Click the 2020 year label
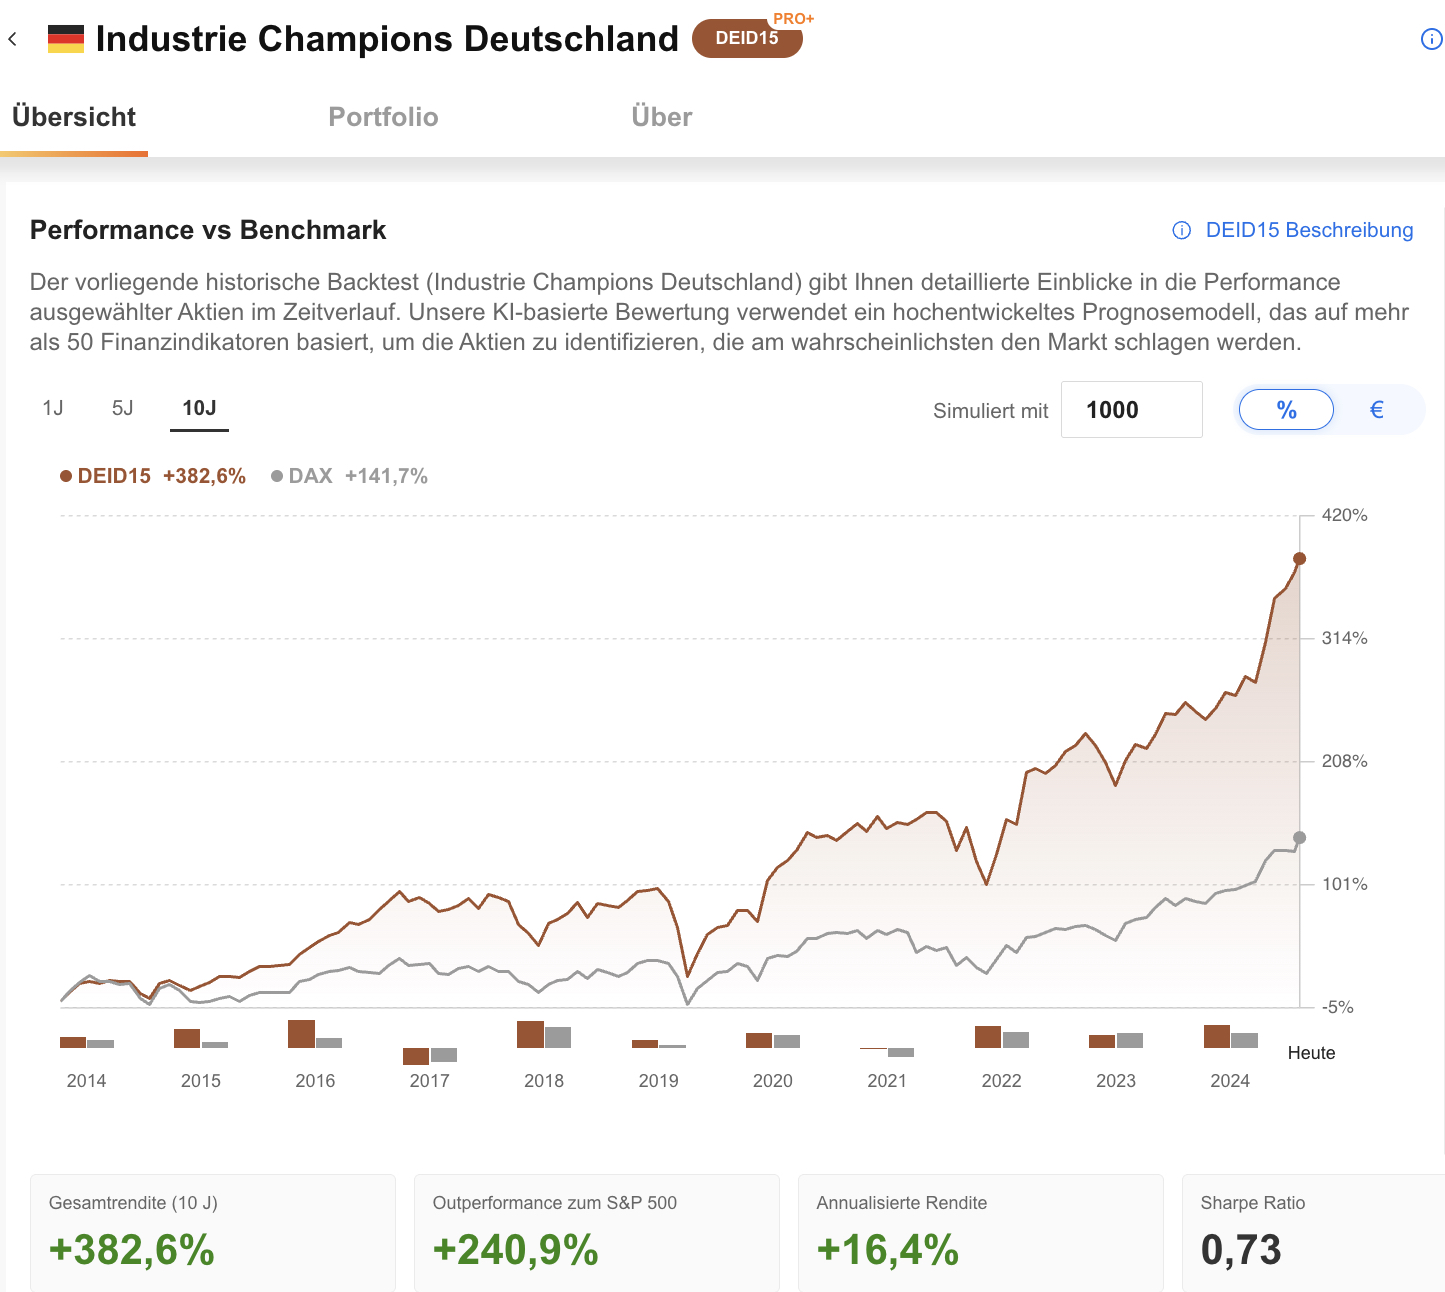This screenshot has height=1292, width=1445. [x=773, y=1081]
